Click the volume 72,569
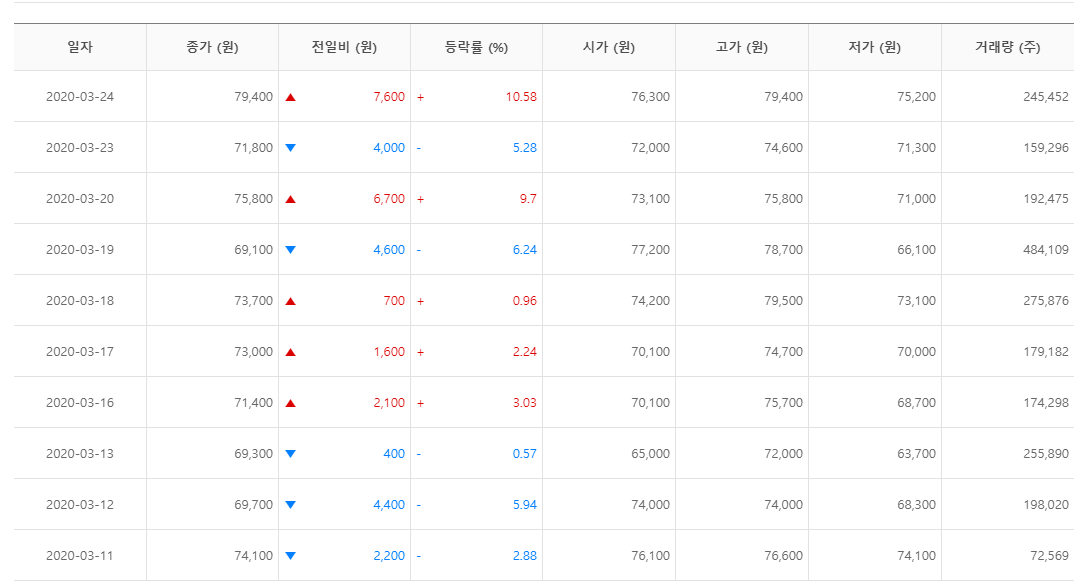The width and height of the screenshot is (1083, 583). tap(1049, 556)
